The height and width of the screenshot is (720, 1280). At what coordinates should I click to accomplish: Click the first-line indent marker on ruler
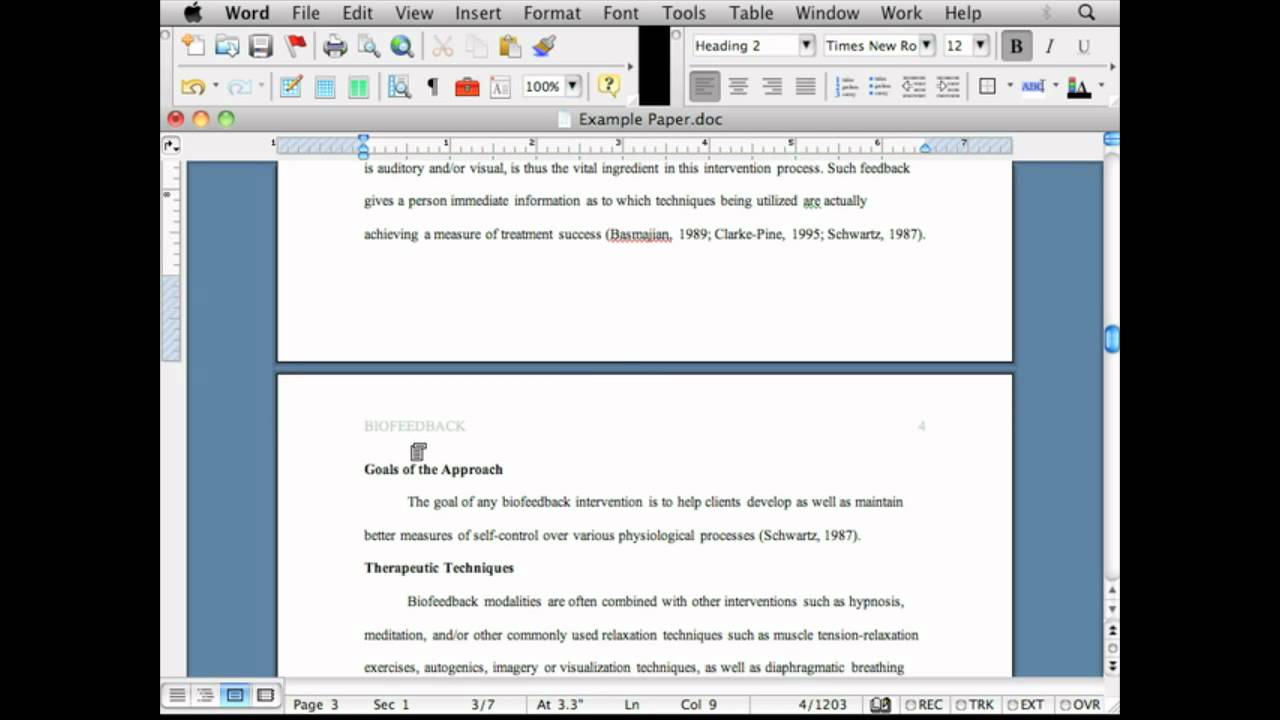(363, 140)
